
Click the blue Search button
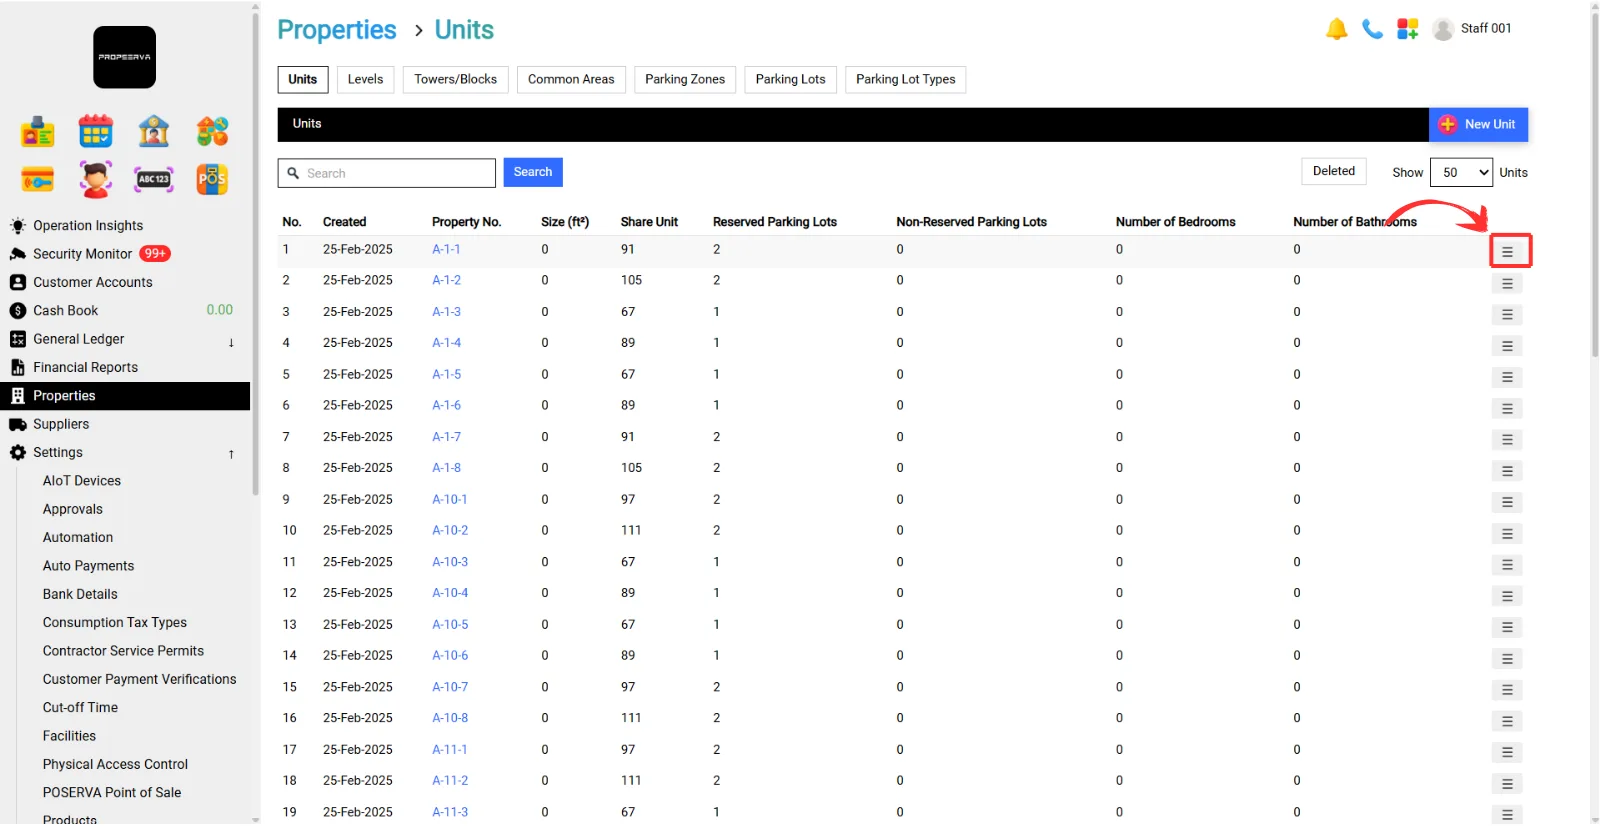coord(533,172)
